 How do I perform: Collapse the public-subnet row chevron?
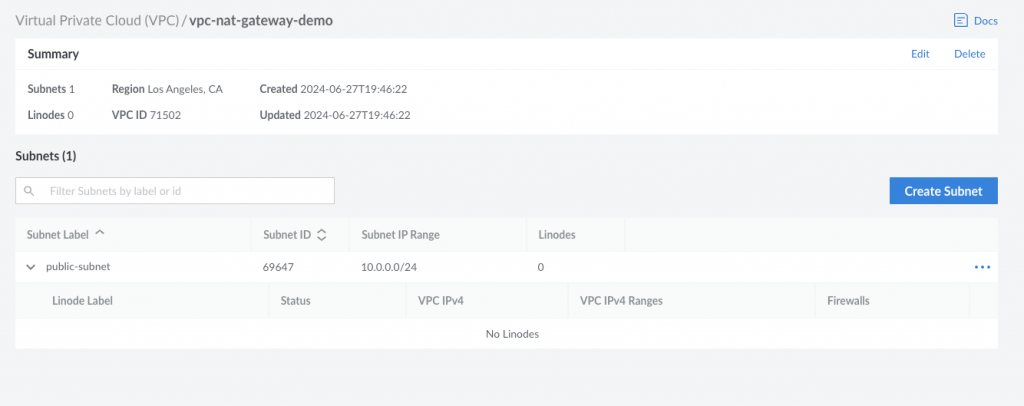point(31,267)
